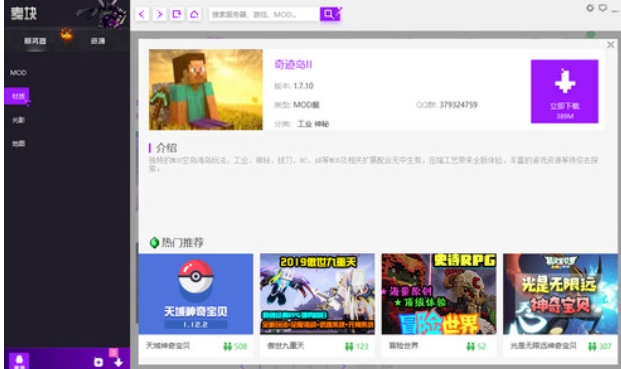The height and width of the screenshot is (369, 621).
Task: Open the download arrow icon in bottom bar
Action: tap(118, 362)
